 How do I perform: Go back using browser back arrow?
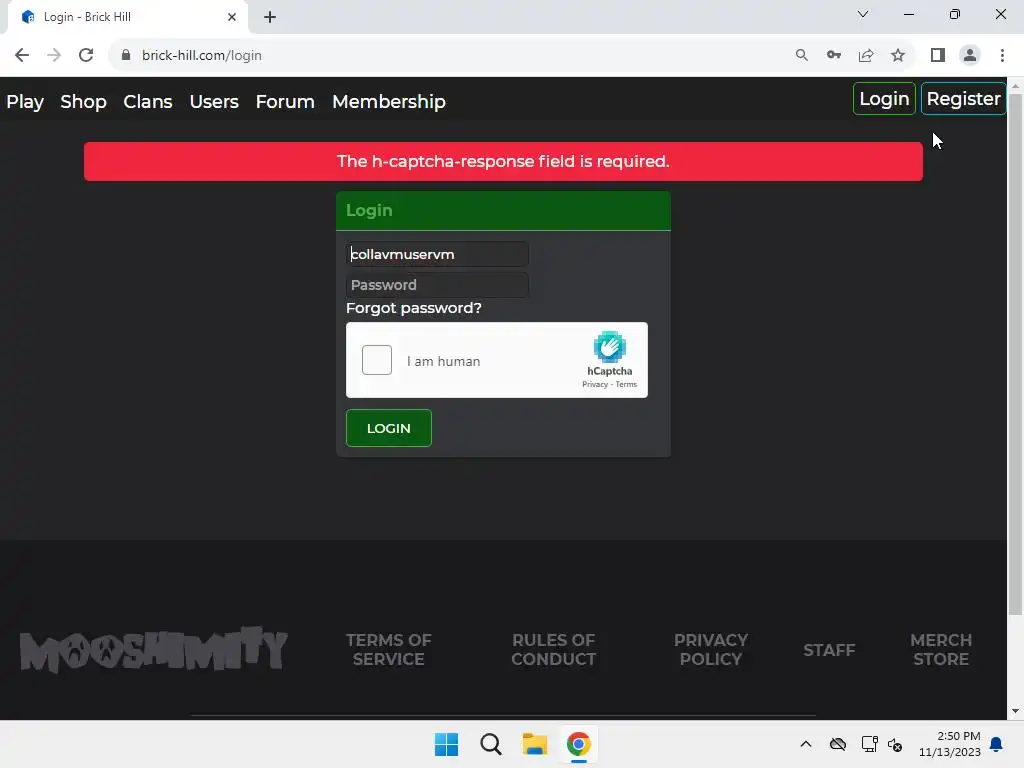point(22,56)
